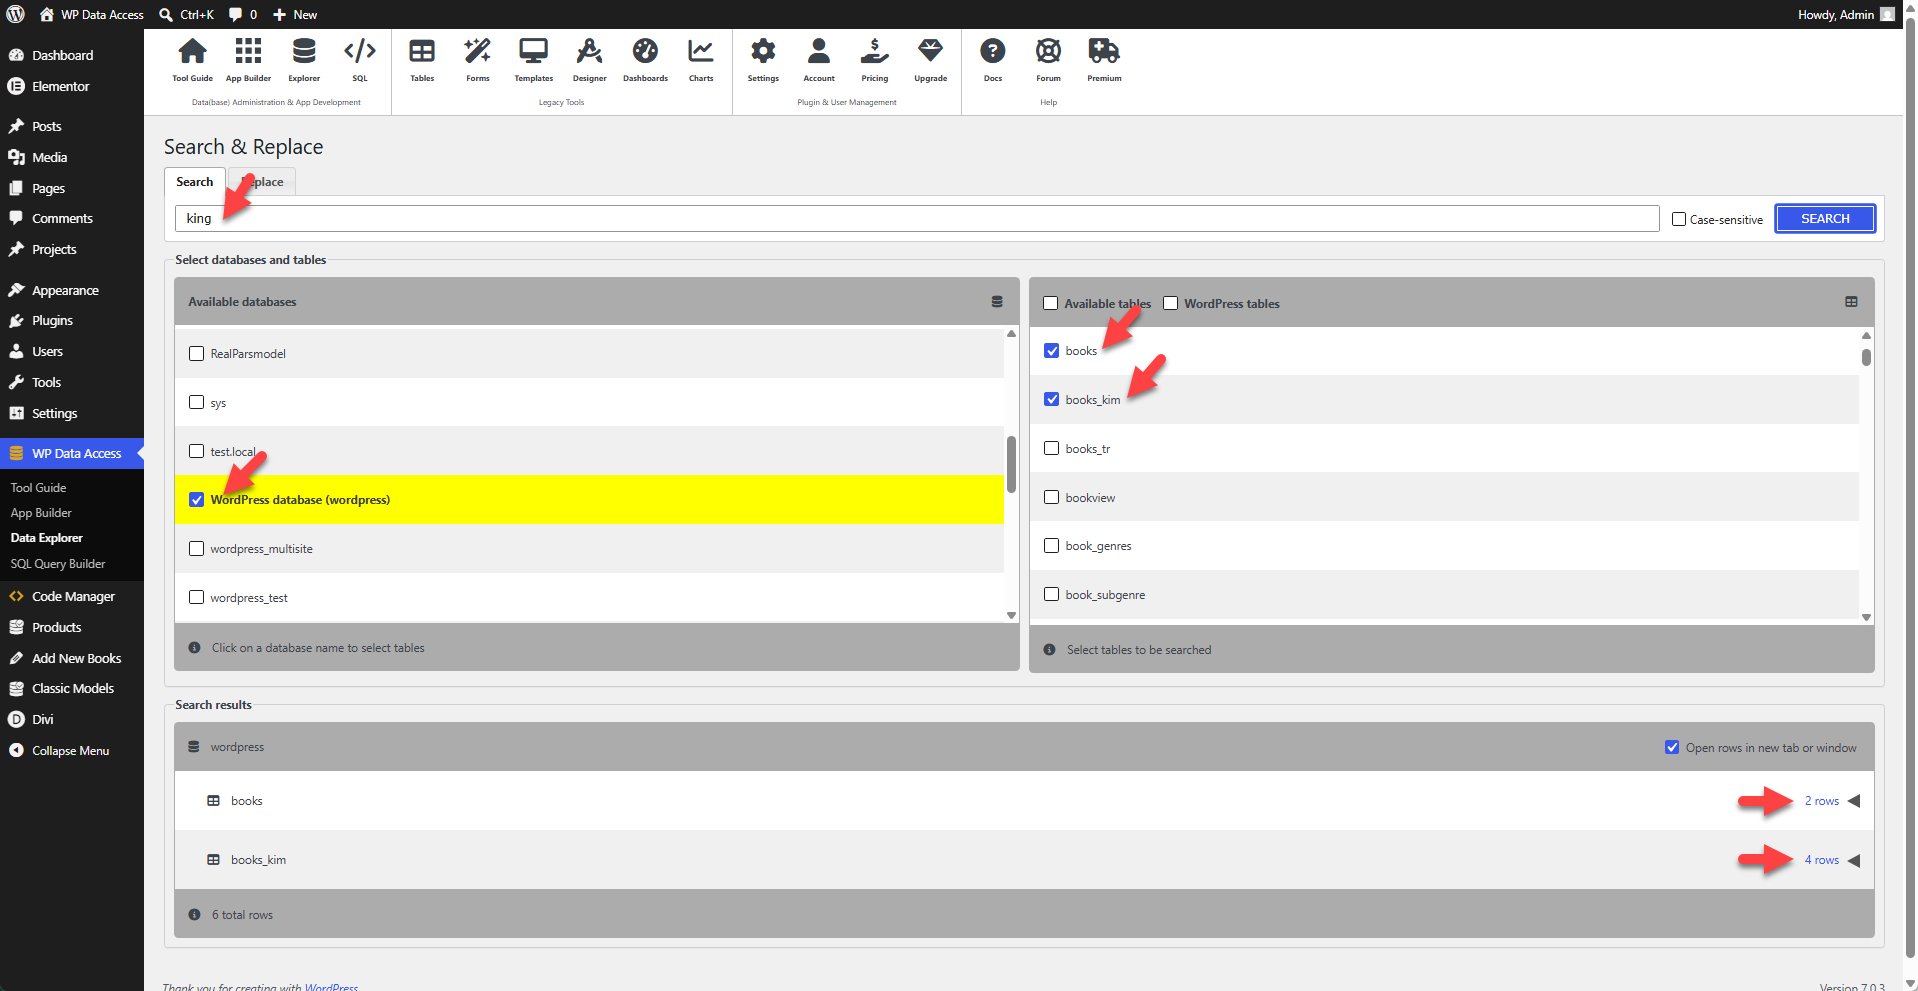The image size is (1918, 991).
Task: Open the 2 rows link for books
Action: coord(1821,801)
